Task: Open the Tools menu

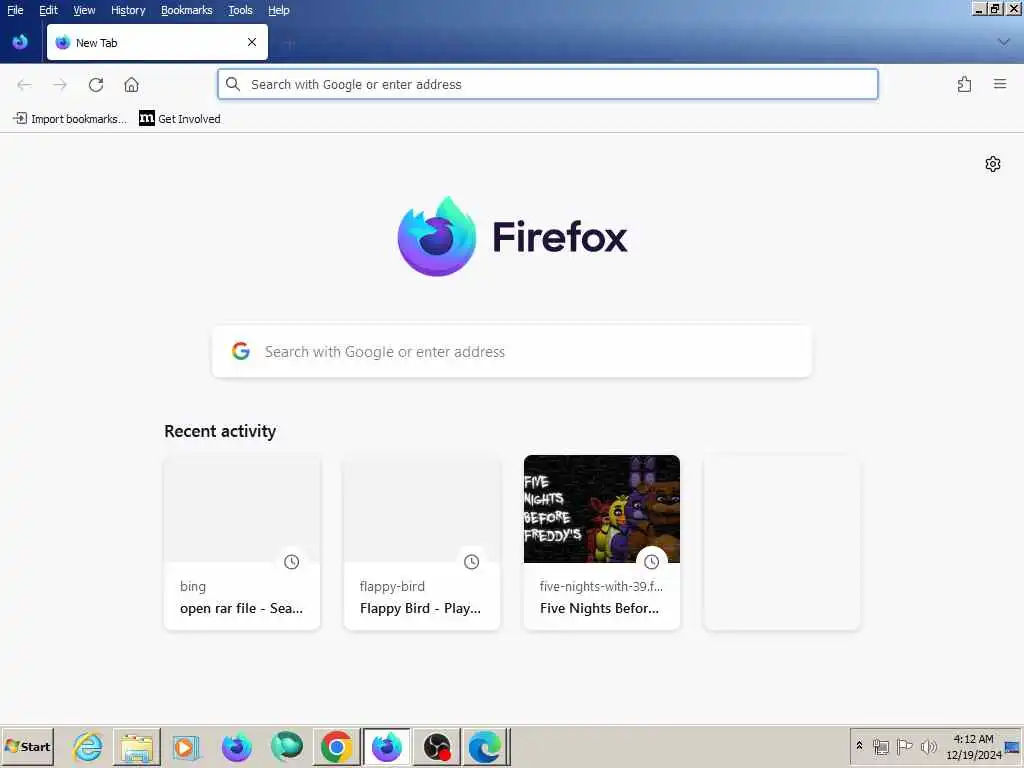Action: point(240,10)
